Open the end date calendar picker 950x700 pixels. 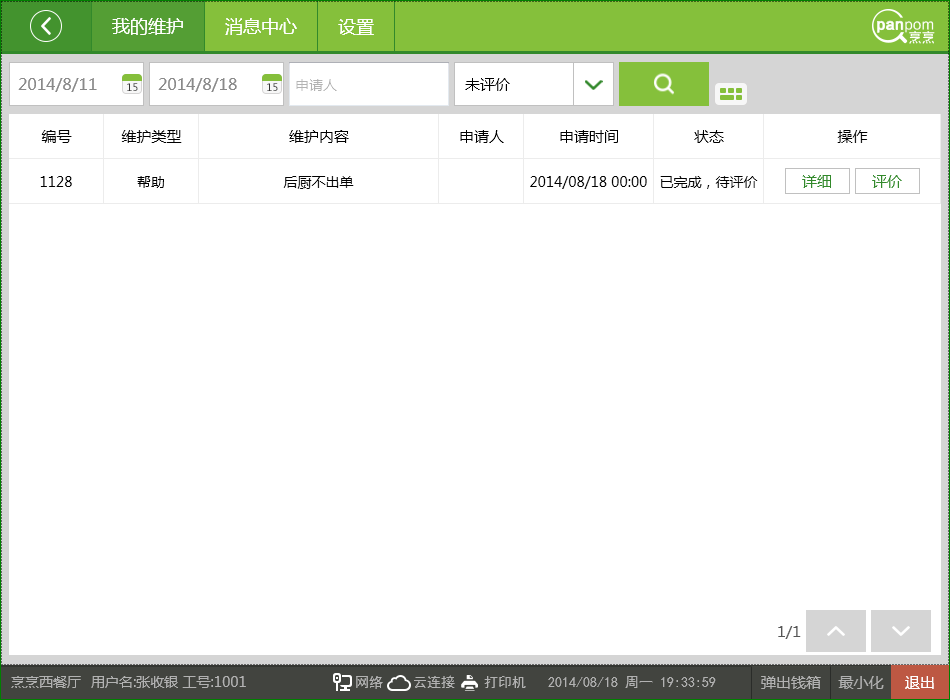pos(272,84)
